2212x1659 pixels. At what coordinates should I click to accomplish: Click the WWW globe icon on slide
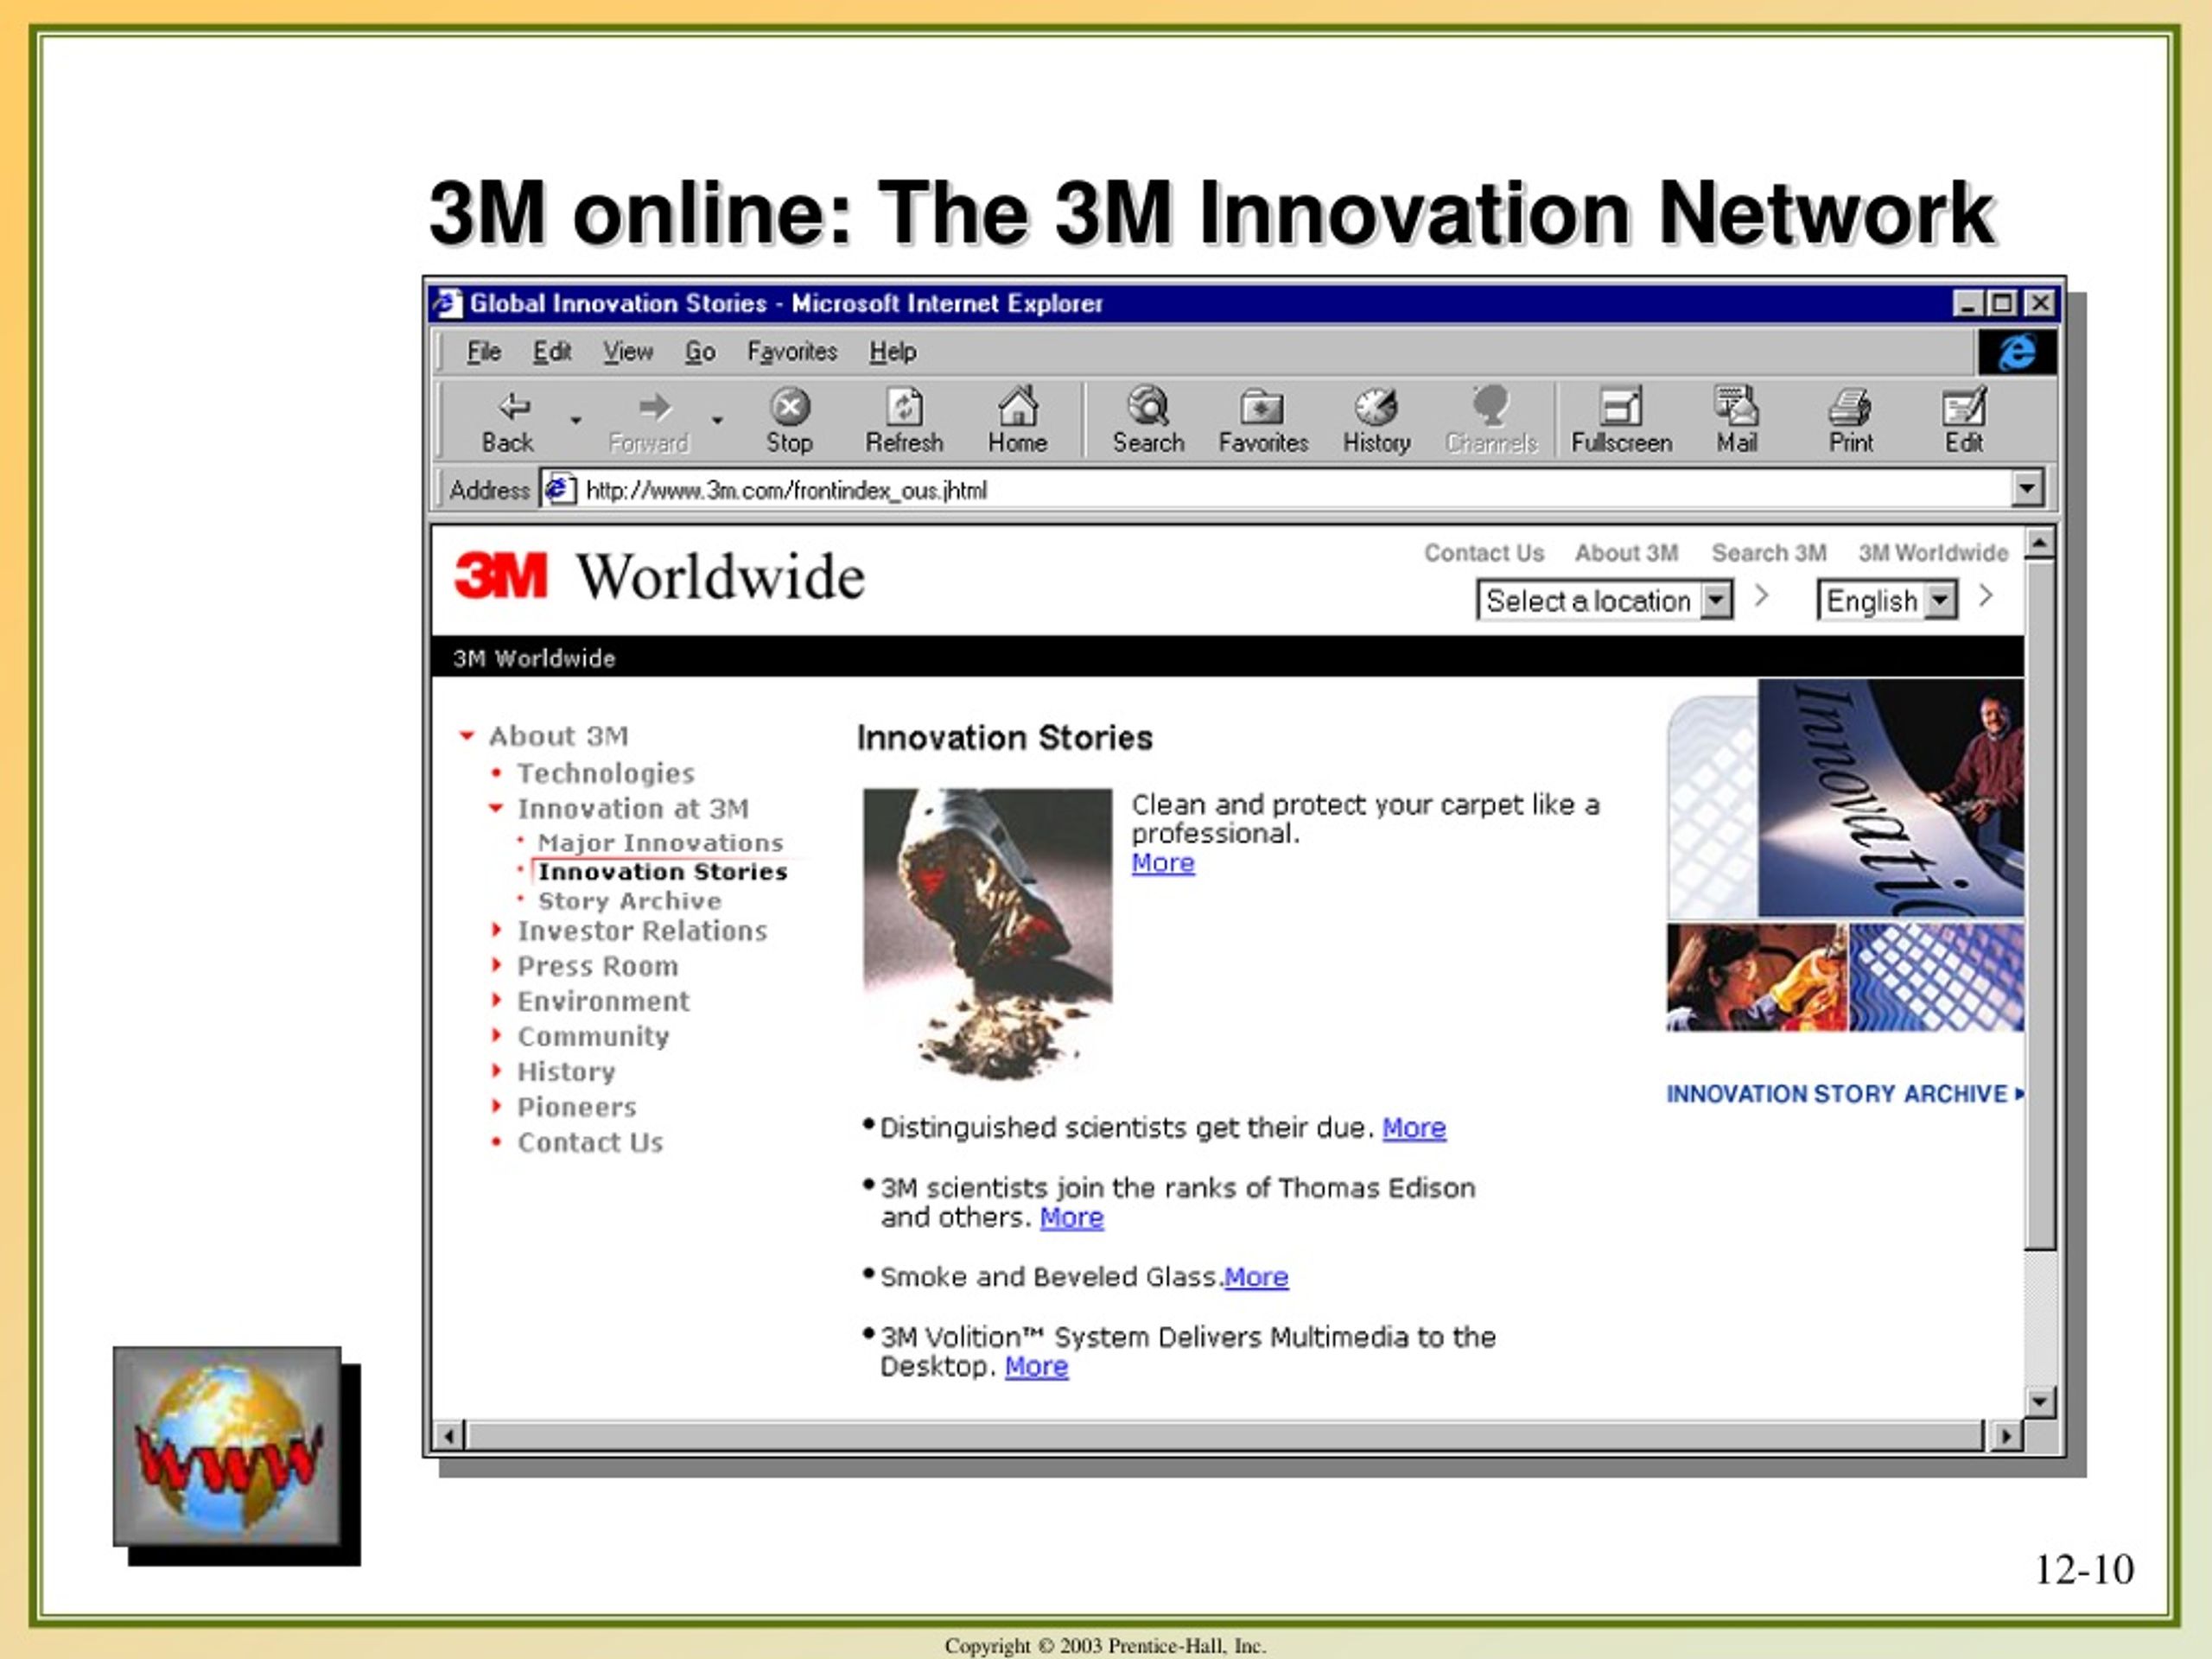[x=228, y=1446]
